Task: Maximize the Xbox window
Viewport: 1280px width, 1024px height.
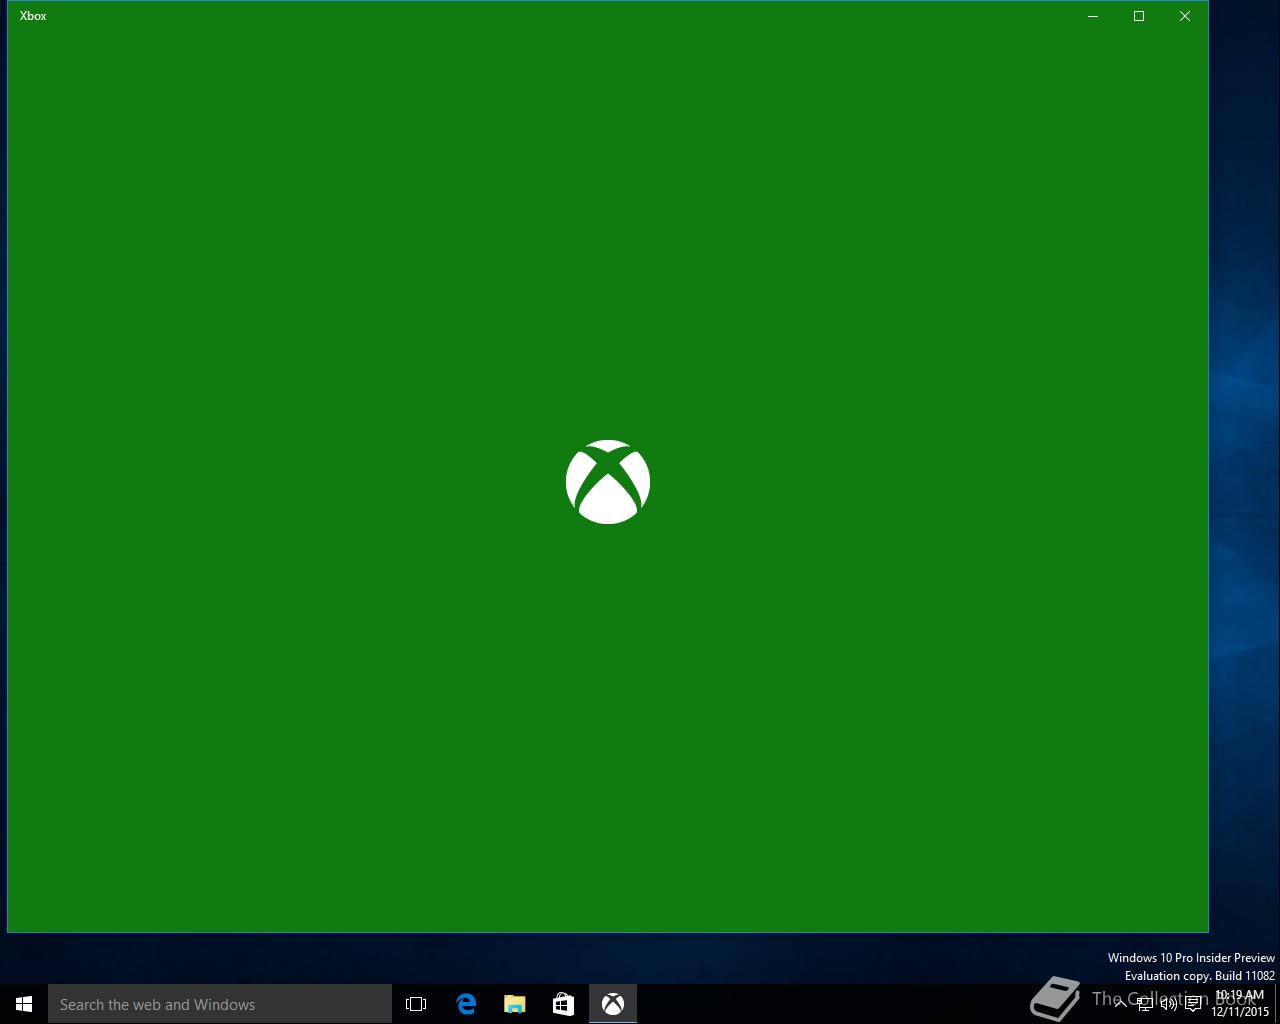Action: 1139,16
